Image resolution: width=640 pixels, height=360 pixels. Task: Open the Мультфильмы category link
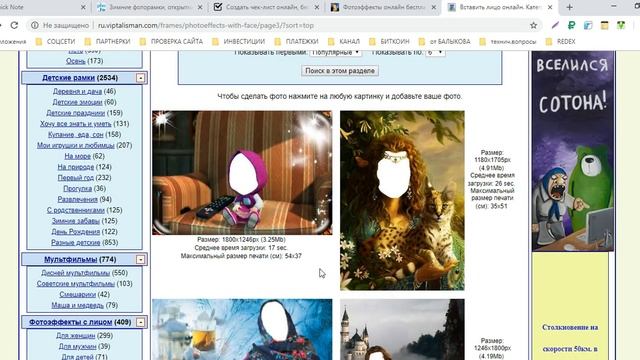pos(70,259)
